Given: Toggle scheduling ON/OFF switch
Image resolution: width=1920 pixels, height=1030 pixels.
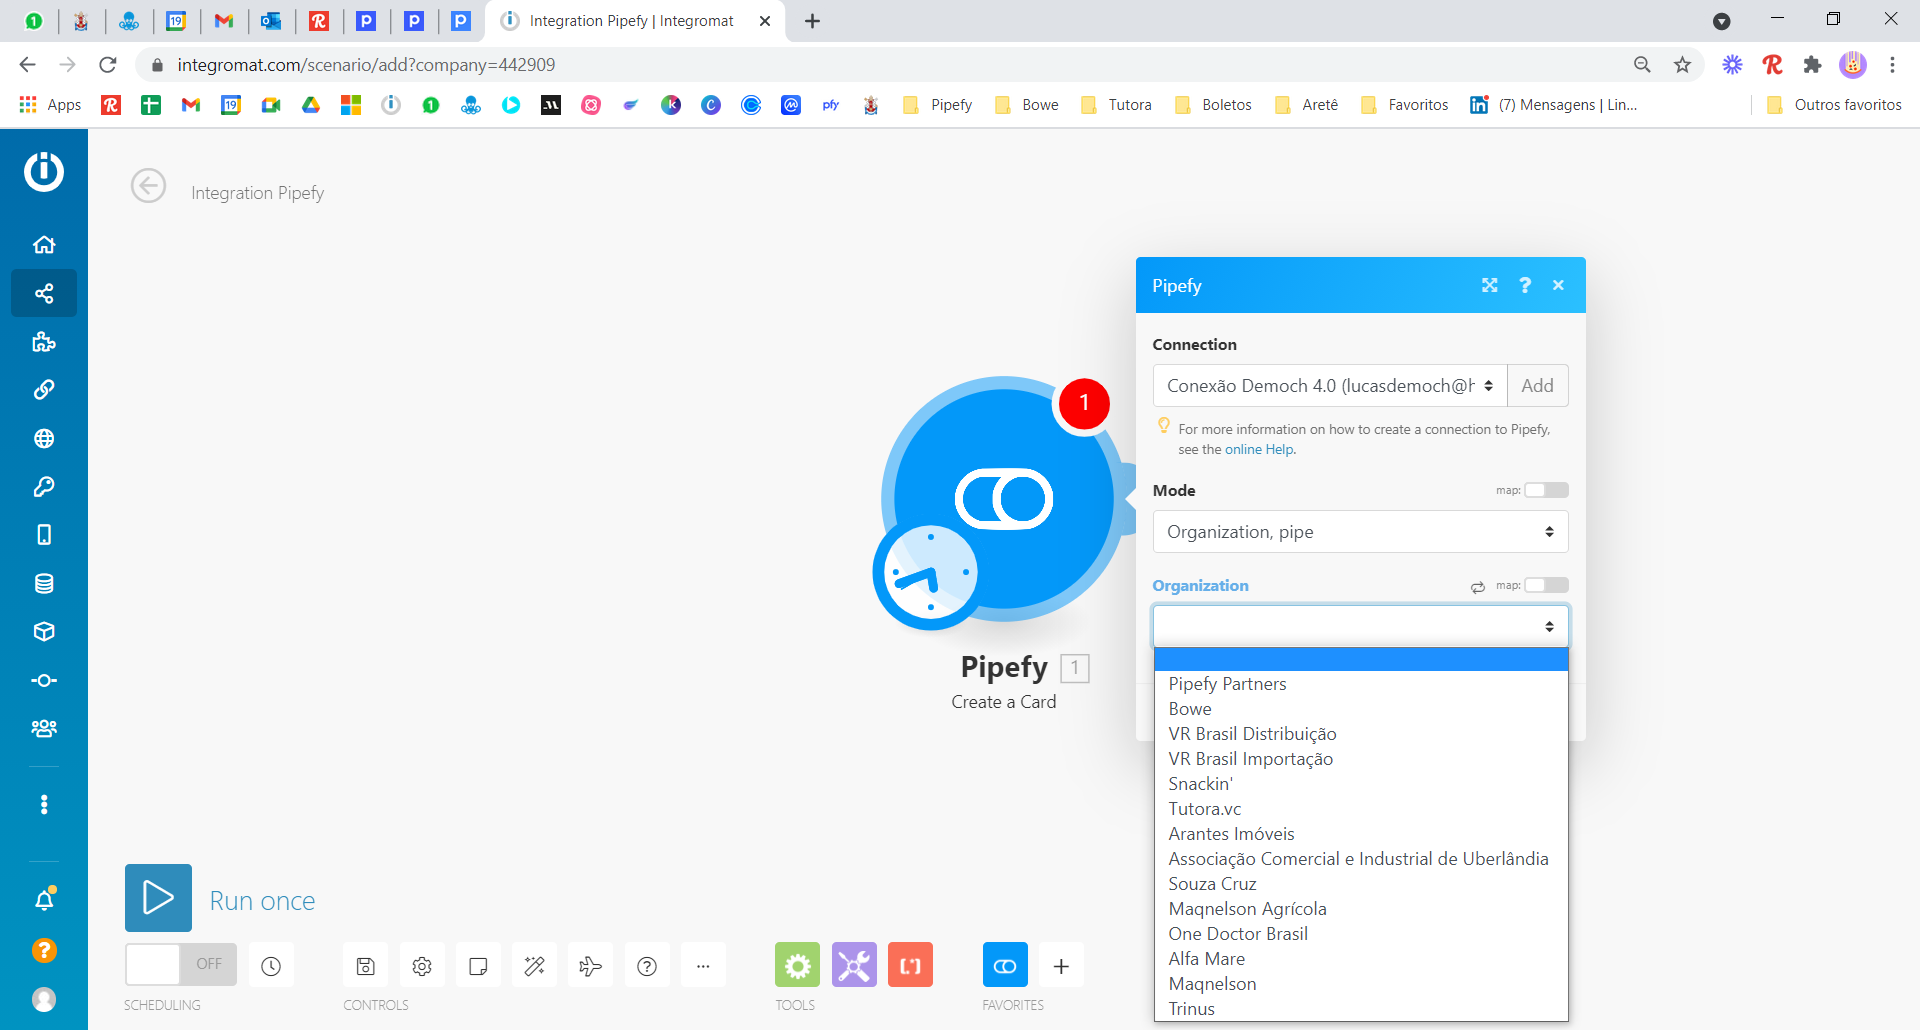Looking at the screenshot, I should point(181,964).
